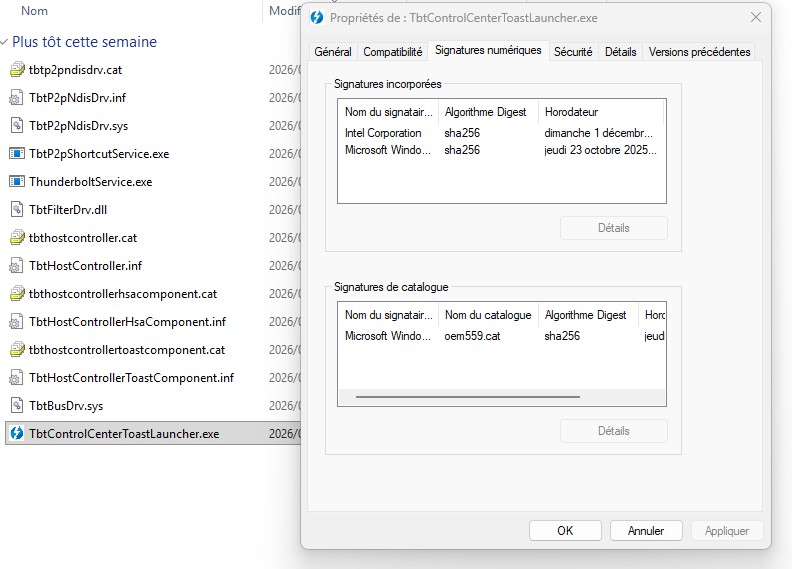Switch to the Versions précédentes tab

coord(699,52)
